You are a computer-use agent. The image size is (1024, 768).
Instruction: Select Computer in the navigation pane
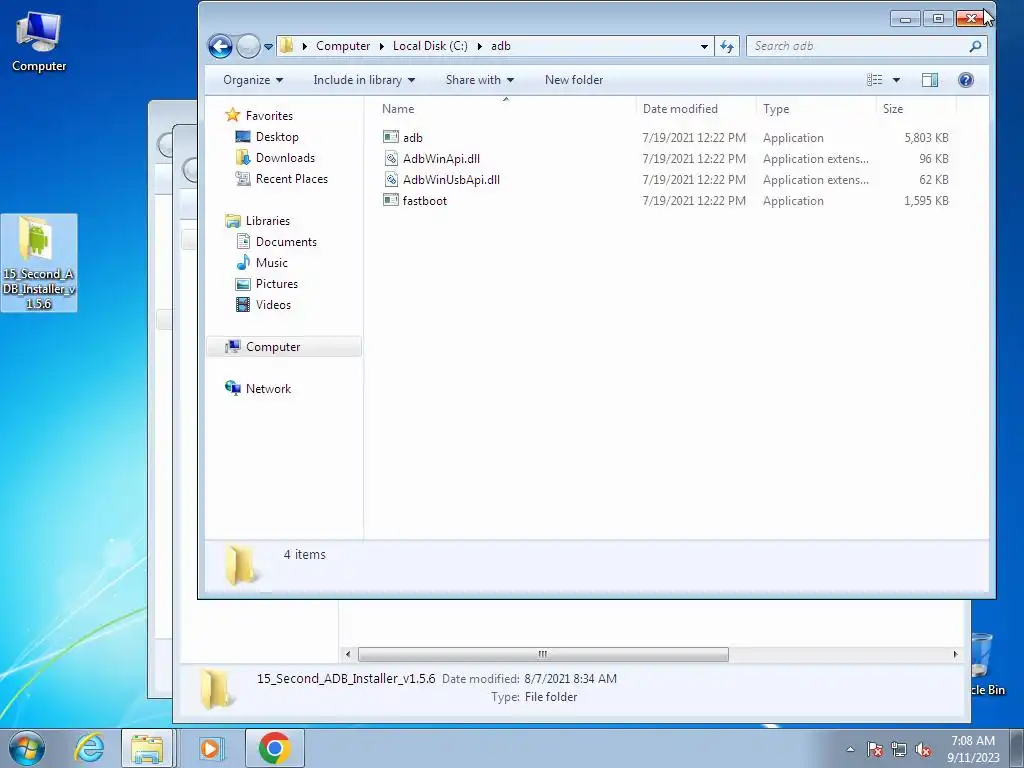pos(284,347)
